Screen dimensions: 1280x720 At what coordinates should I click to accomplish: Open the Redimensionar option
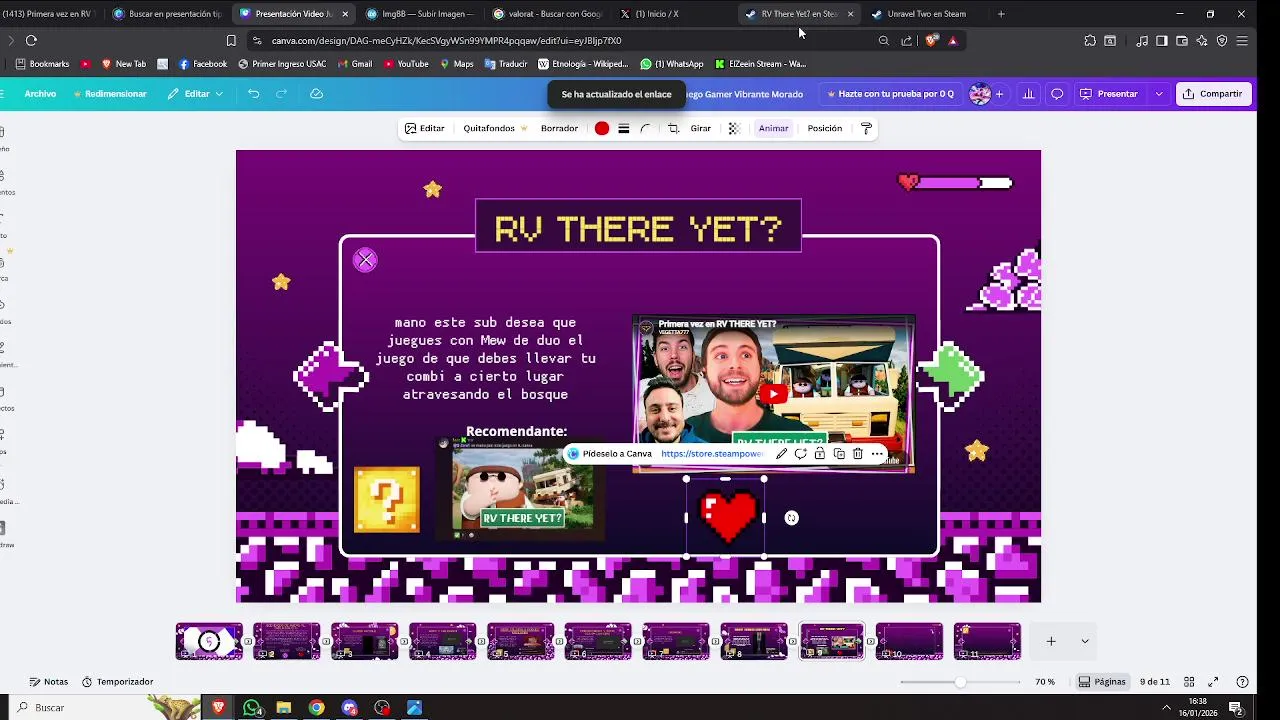pyautogui.click(x=111, y=94)
